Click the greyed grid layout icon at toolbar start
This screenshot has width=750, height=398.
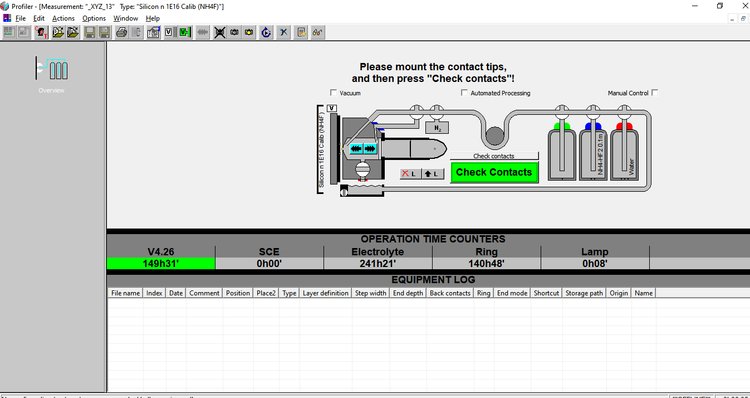tap(9, 33)
